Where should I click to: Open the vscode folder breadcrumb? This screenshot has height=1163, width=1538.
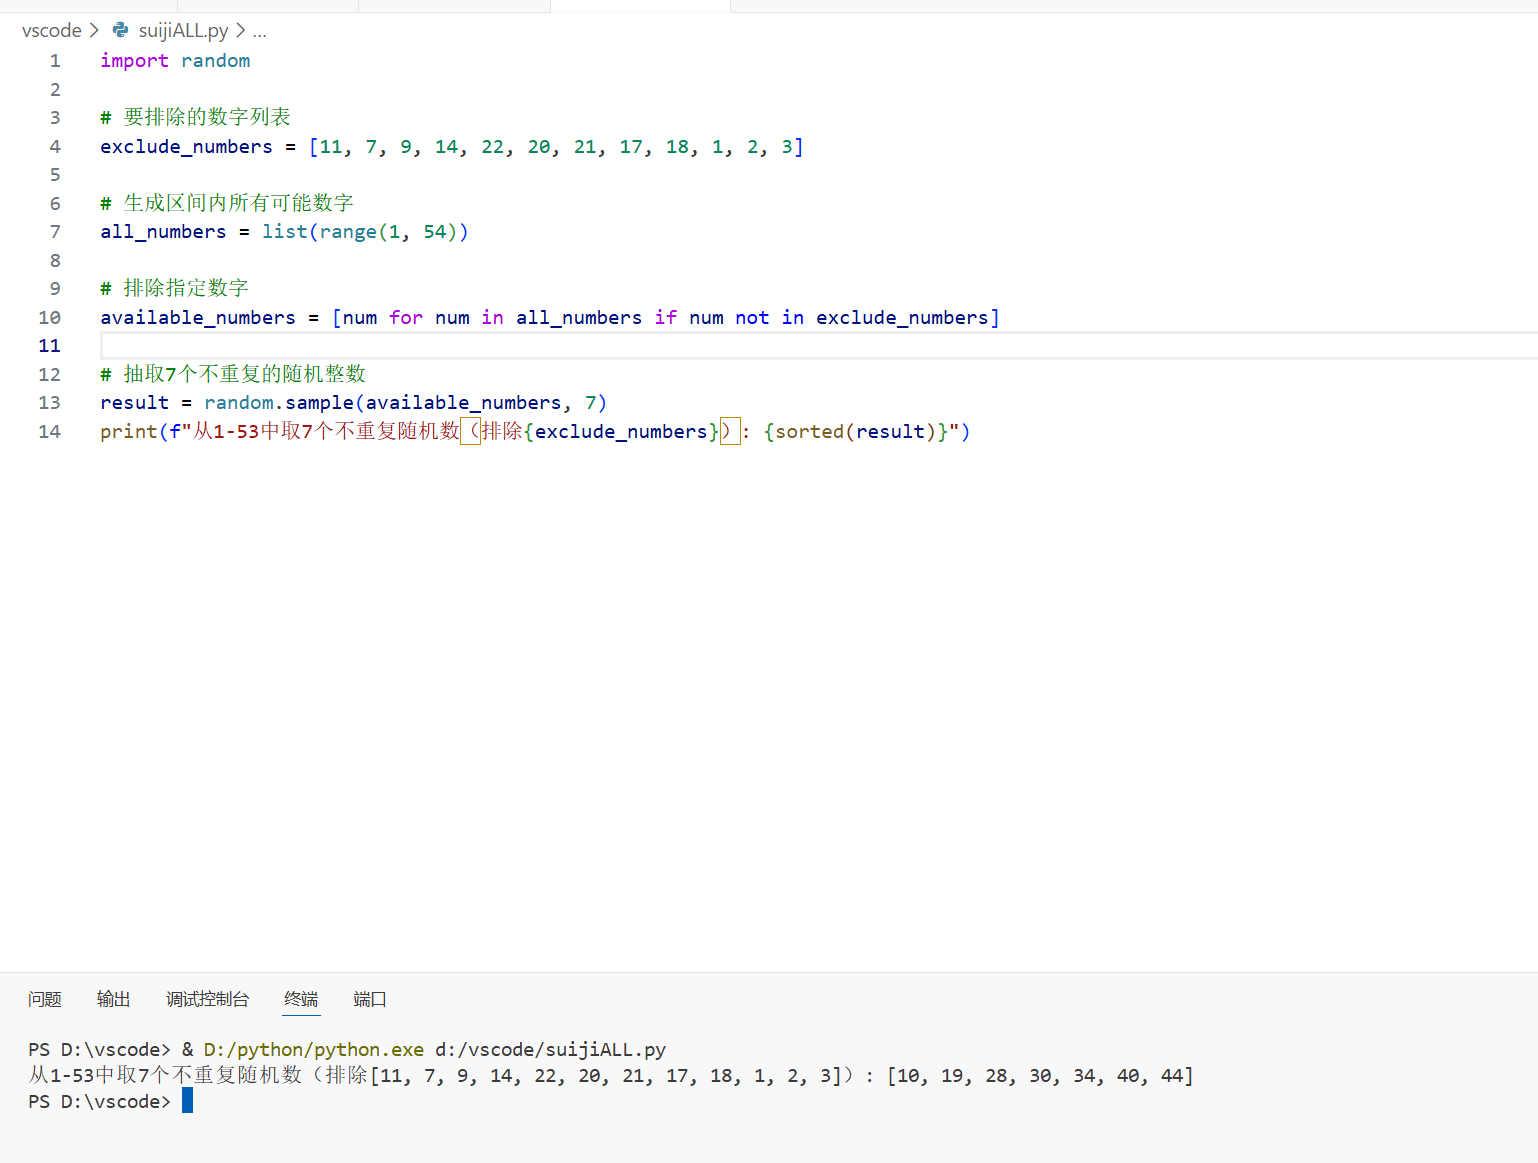[51, 31]
